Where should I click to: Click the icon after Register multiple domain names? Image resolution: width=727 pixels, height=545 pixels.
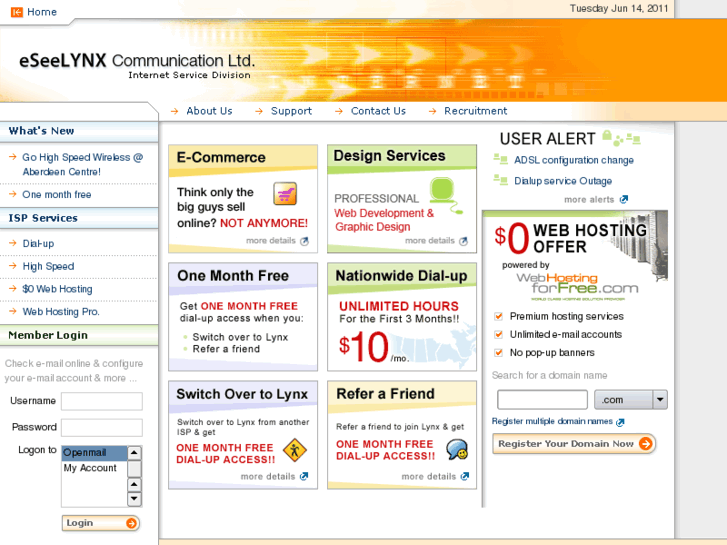(x=620, y=422)
